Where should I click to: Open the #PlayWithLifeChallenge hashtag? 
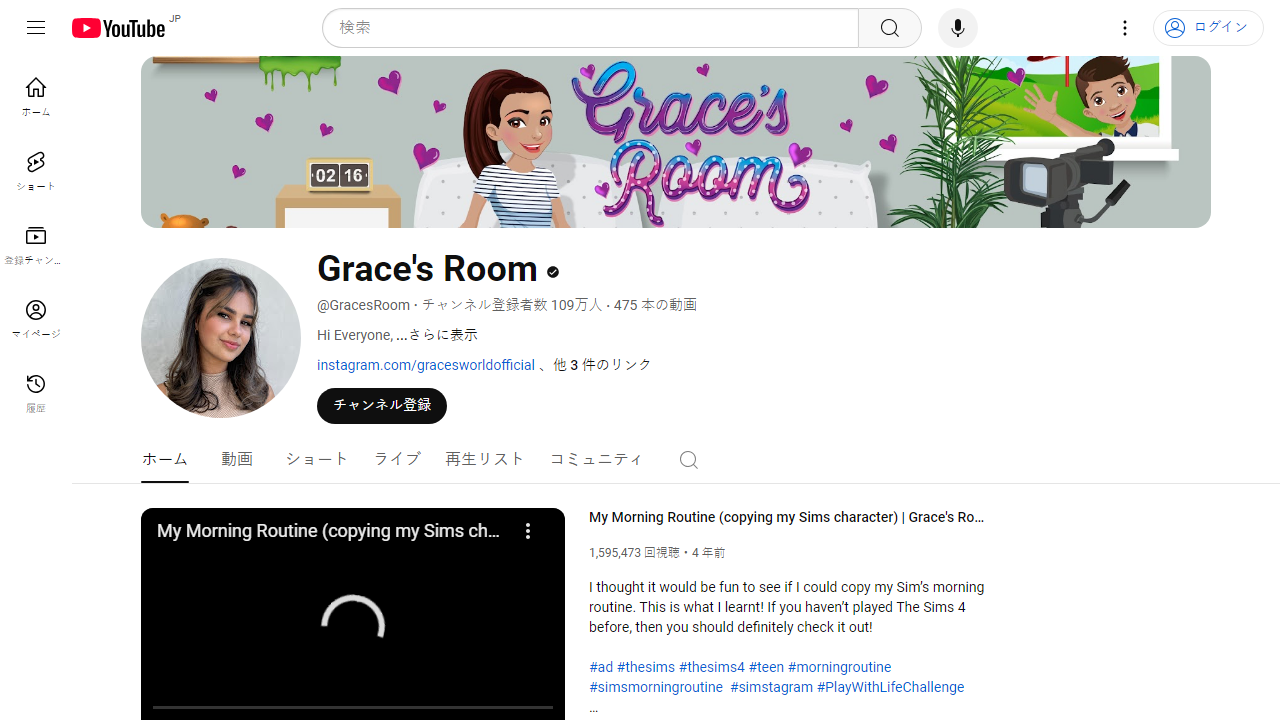891,687
